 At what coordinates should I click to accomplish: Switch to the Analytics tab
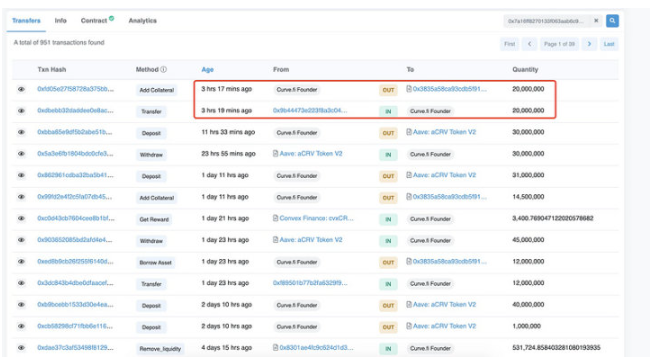(143, 21)
